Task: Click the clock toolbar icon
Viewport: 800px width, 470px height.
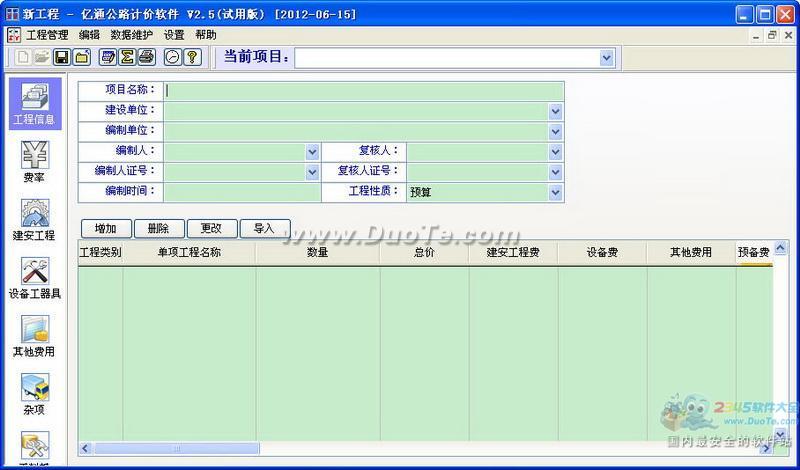Action: (x=172, y=57)
